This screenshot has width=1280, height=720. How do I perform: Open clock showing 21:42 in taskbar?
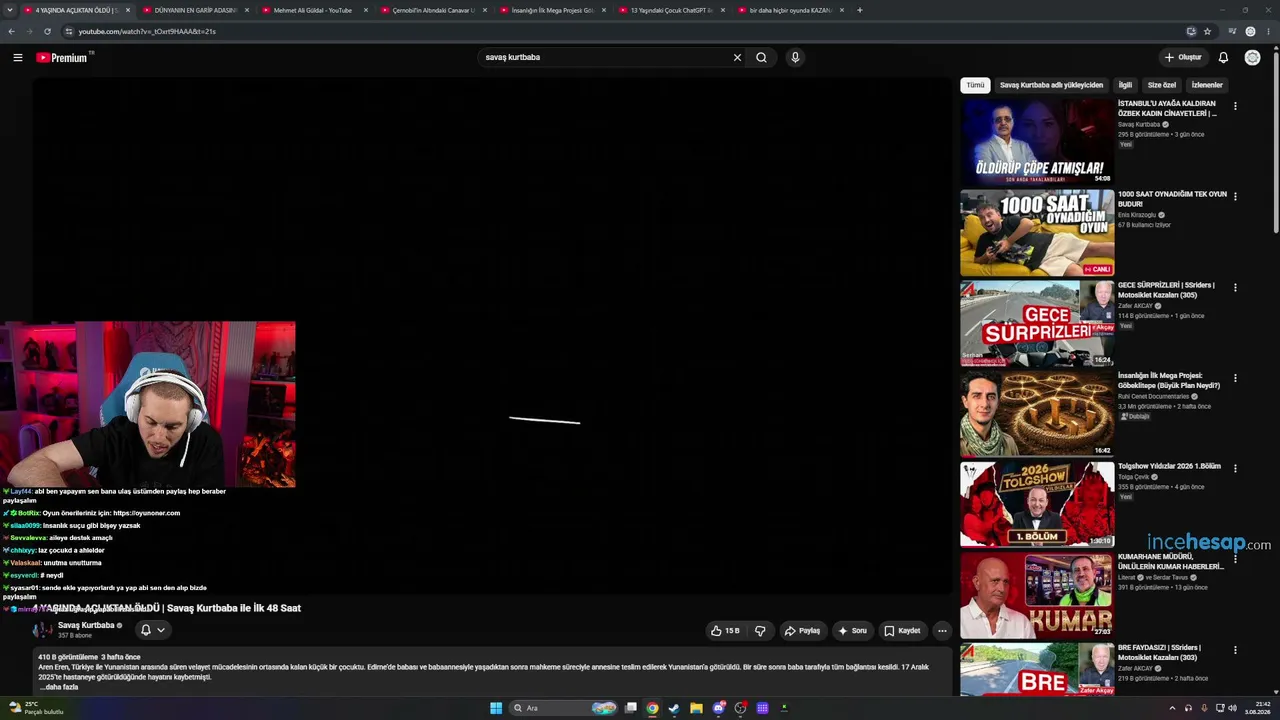[1257, 708]
